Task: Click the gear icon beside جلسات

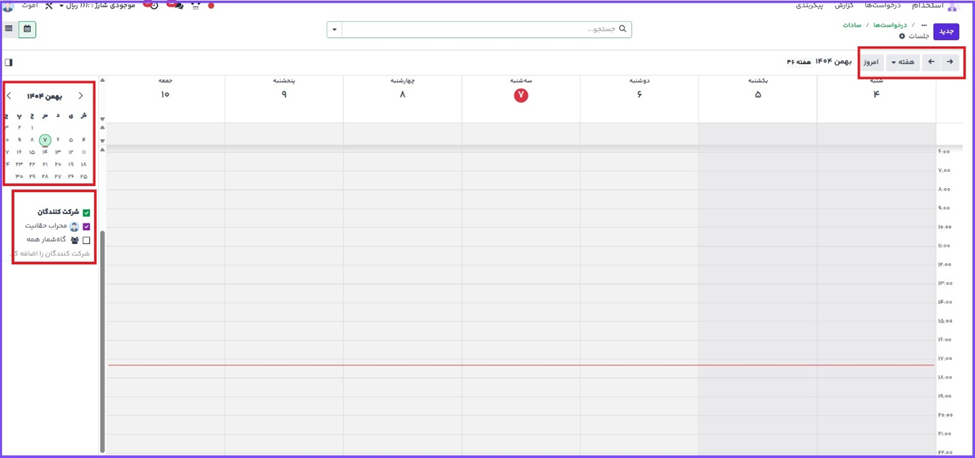Action: coord(902,36)
